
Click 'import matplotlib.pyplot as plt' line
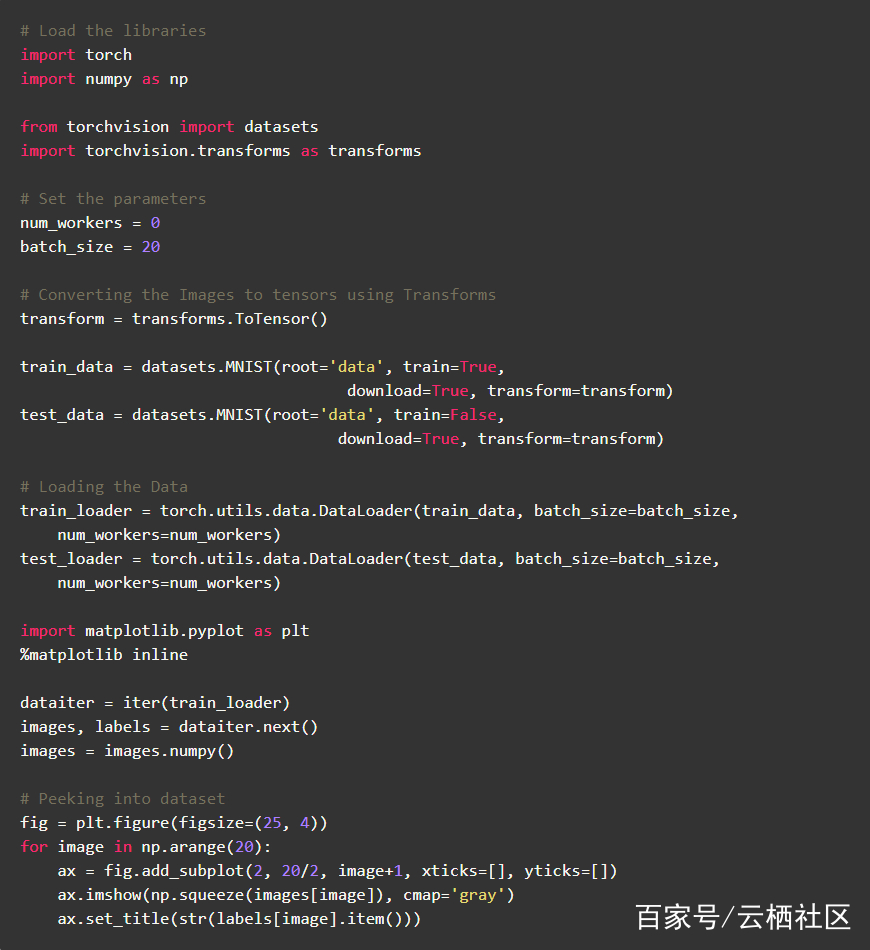click(x=165, y=631)
